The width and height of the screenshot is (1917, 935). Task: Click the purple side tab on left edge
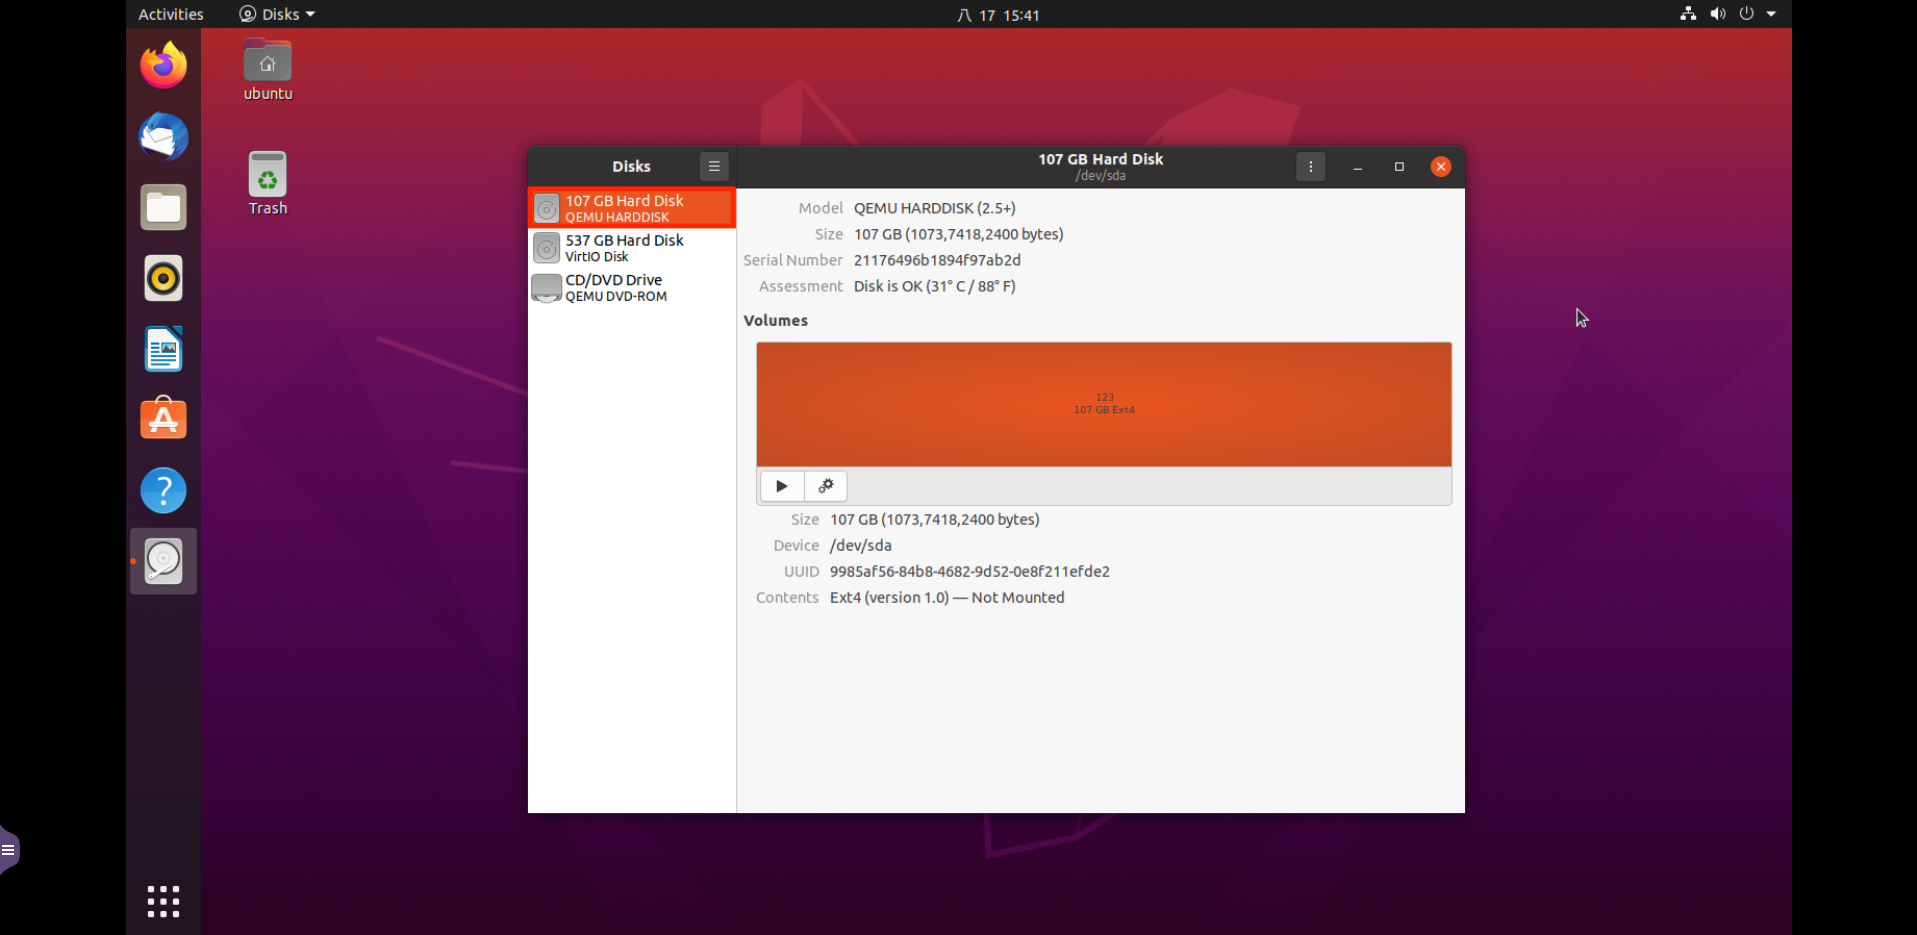click(9, 850)
